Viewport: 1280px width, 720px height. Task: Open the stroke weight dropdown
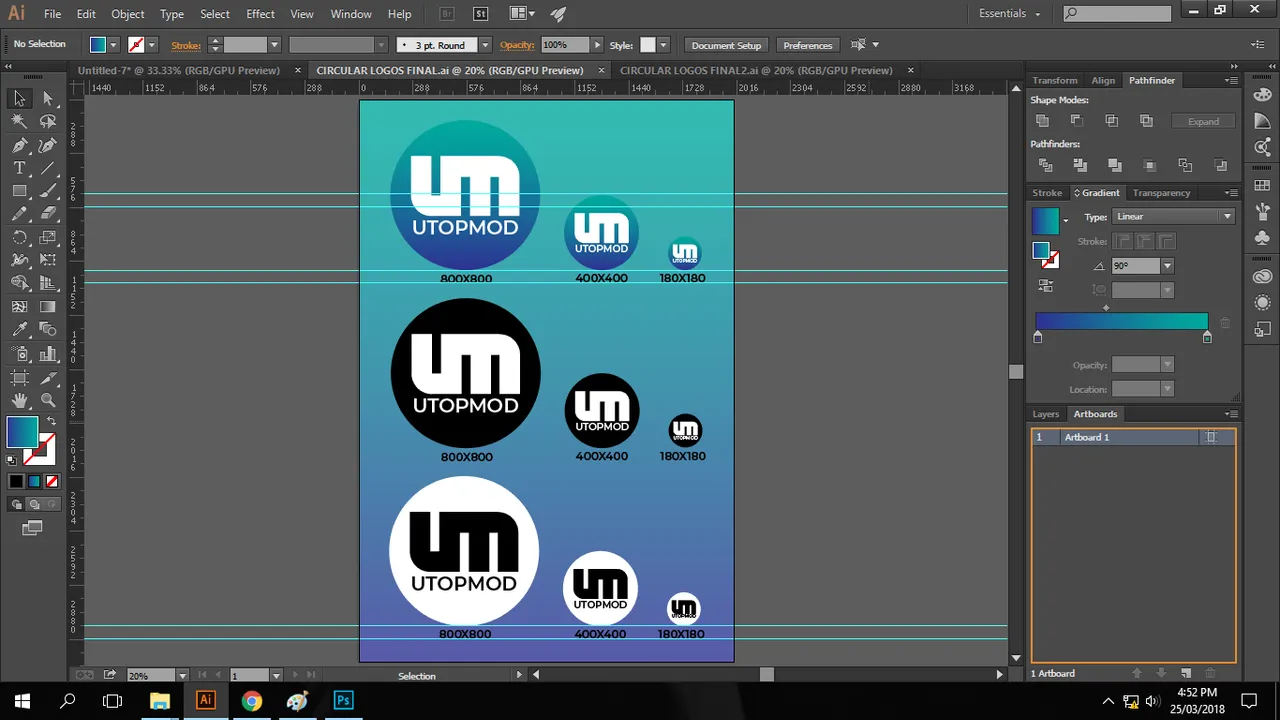(273, 45)
